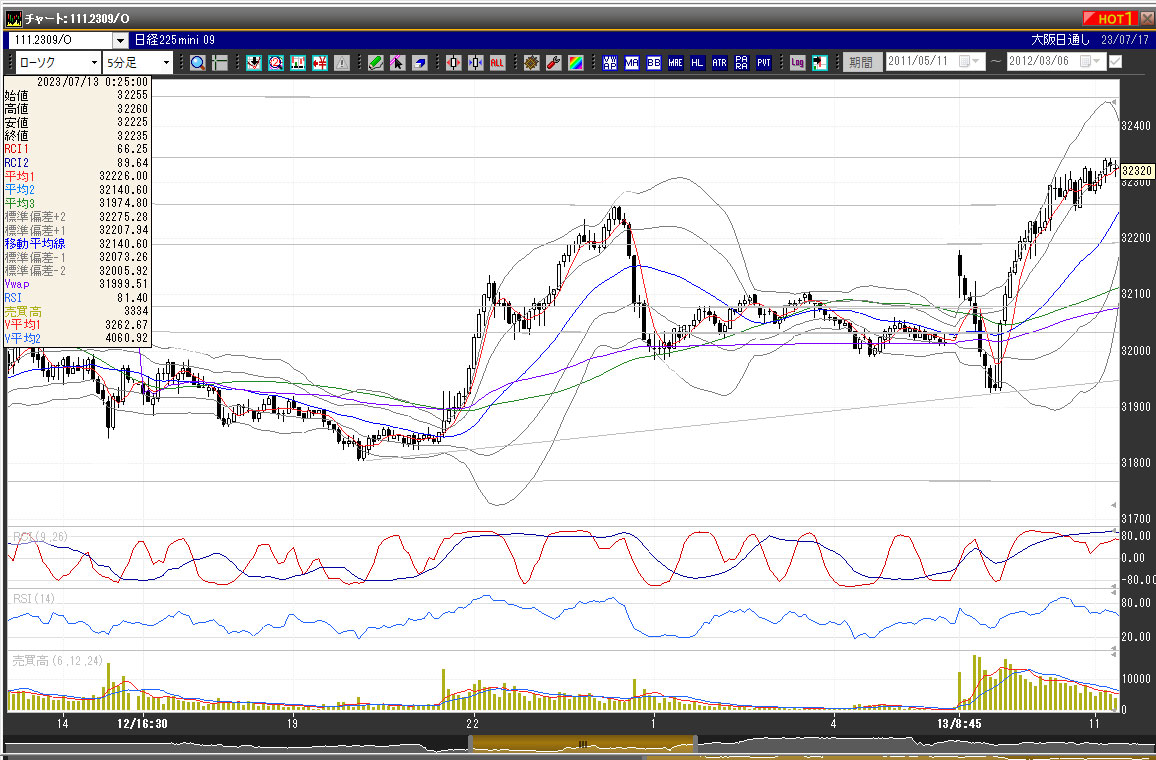Click the V平均2 4060.92 row
1156x760 pixels.
coord(76,338)
